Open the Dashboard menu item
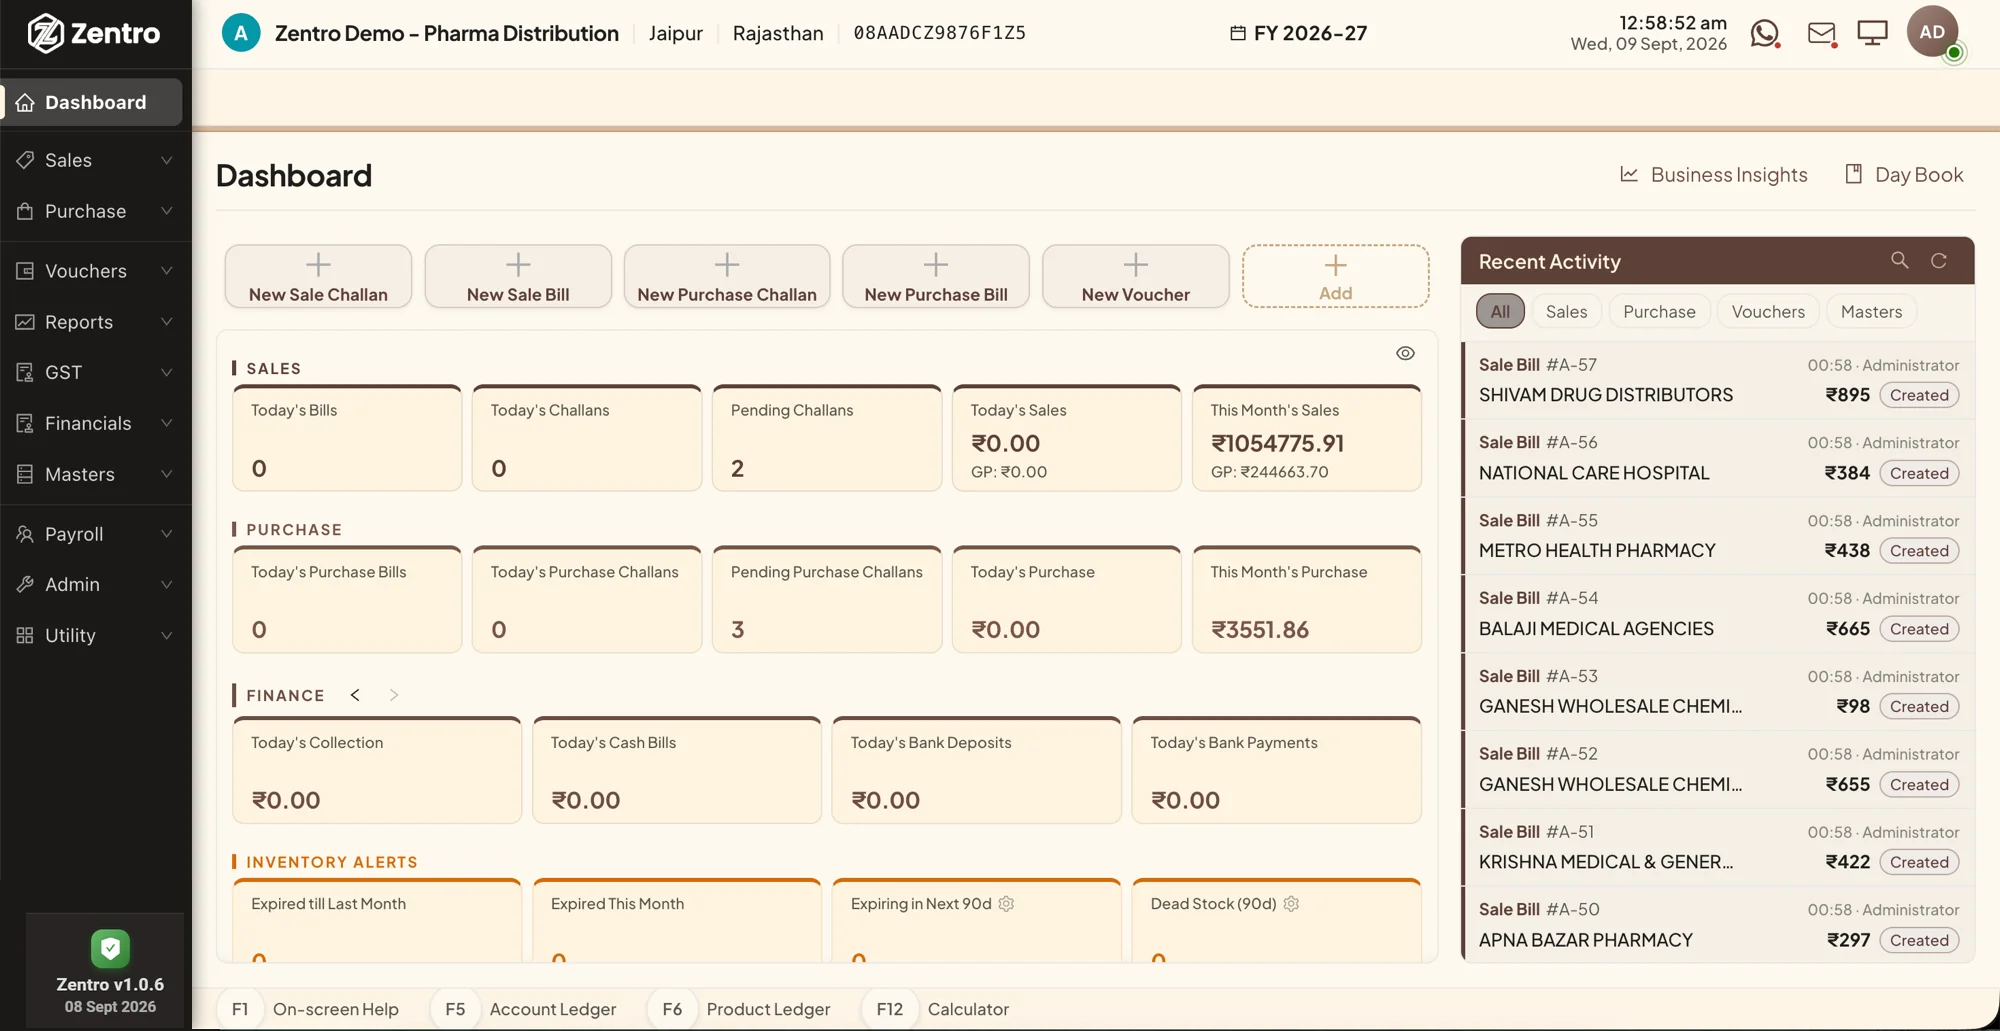 (x=92, y=102)
